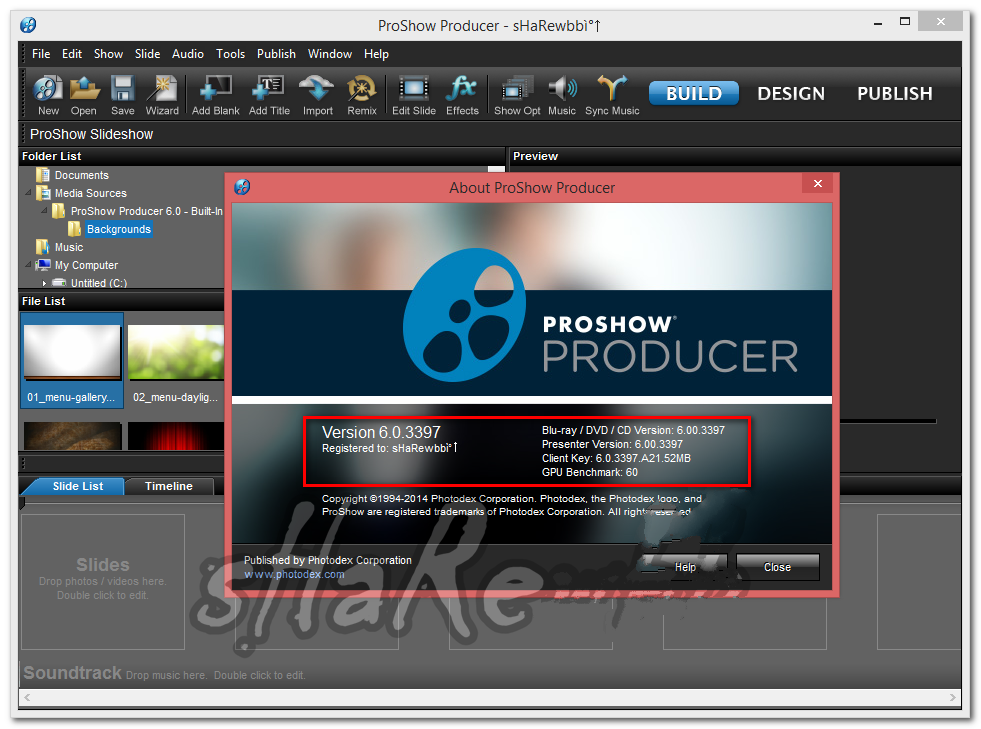Select the red curtain background thumbnail

point(176,436)
